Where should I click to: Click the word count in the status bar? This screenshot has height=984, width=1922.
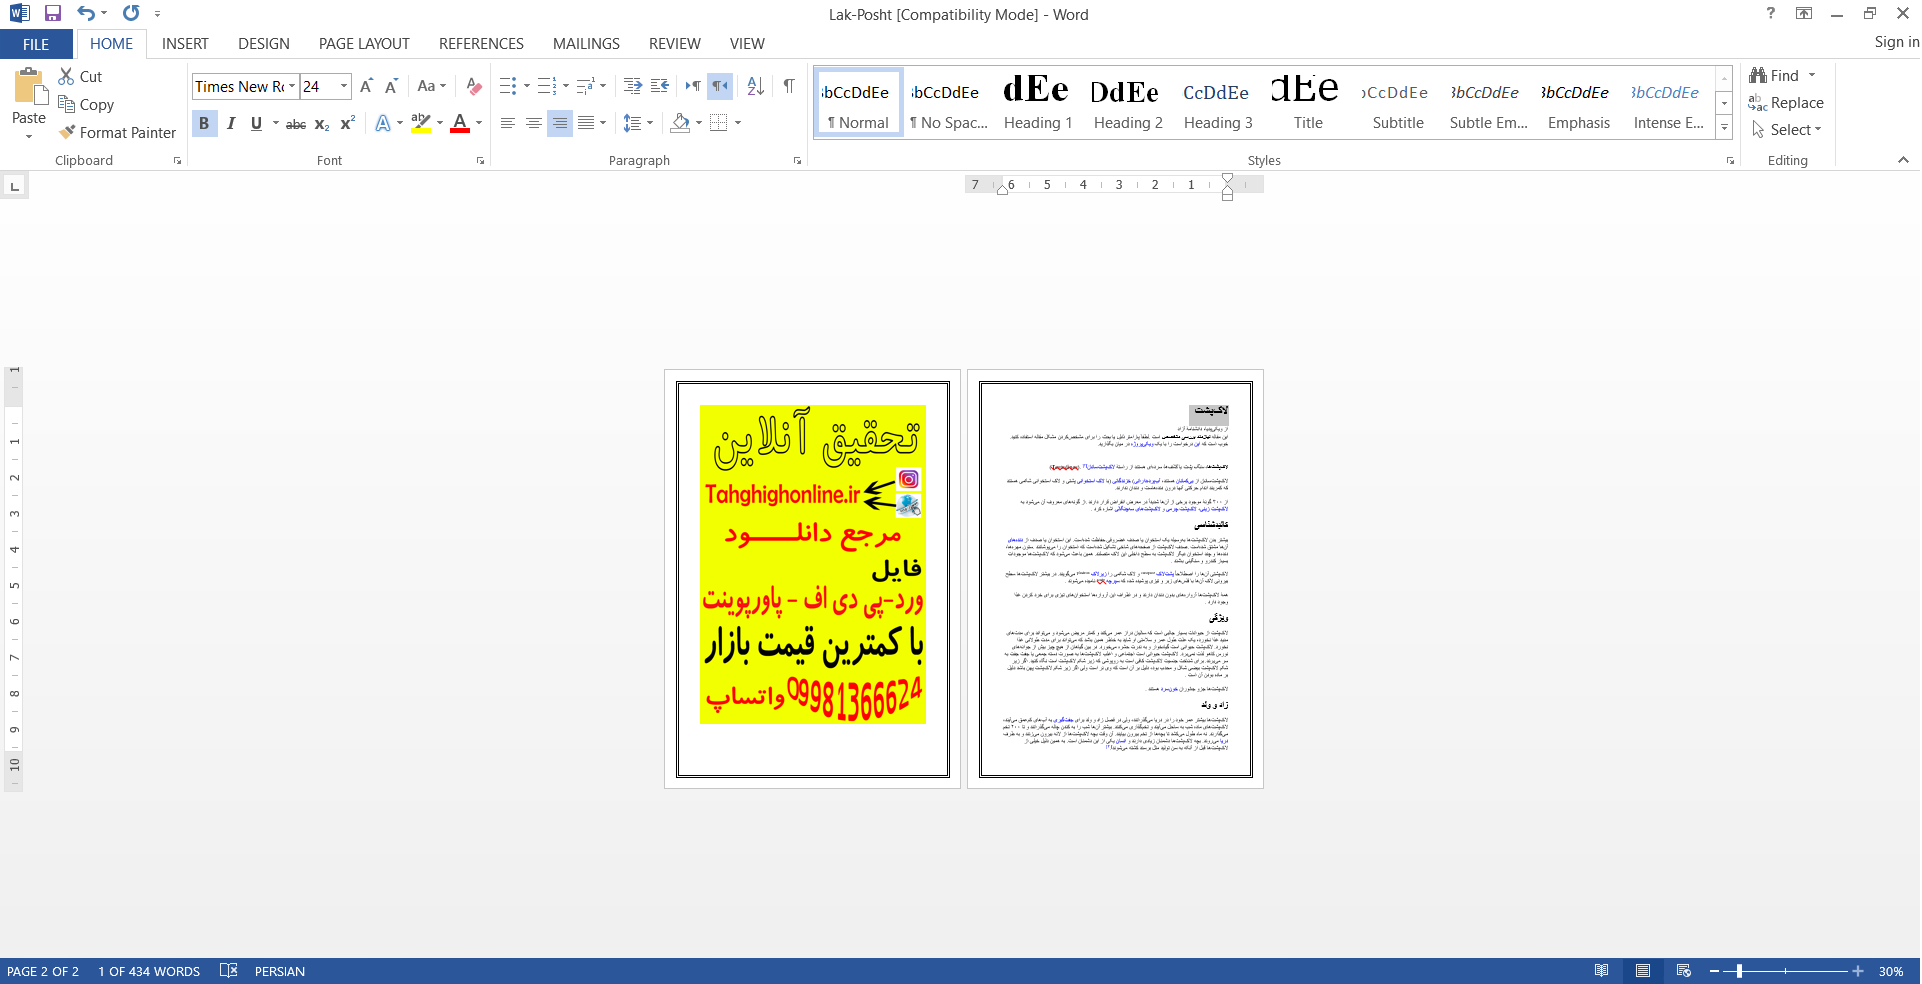click(149, 971)
